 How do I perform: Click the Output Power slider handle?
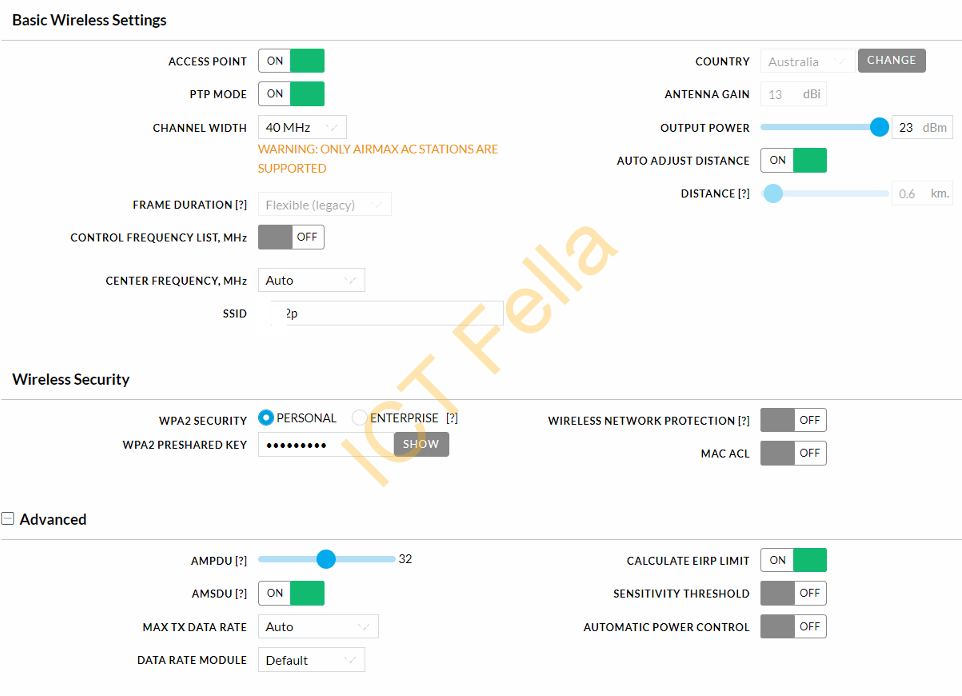coord(879,127)
